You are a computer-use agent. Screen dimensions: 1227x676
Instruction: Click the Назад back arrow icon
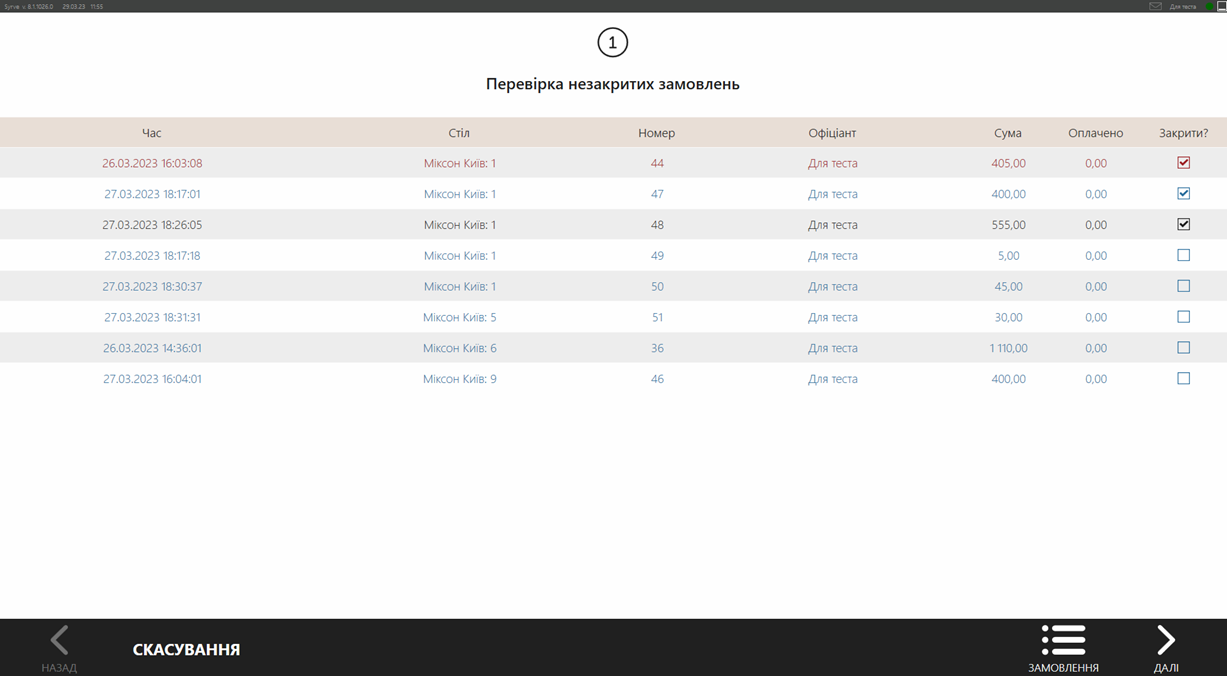pyautogui.click(x=59, y=641)
